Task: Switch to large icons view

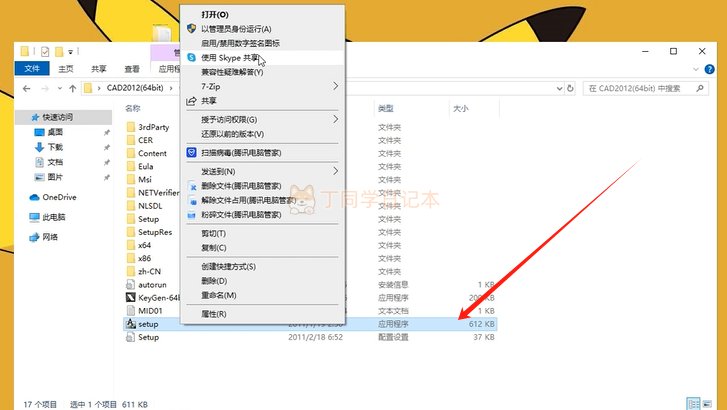Action: click(707, 404)
